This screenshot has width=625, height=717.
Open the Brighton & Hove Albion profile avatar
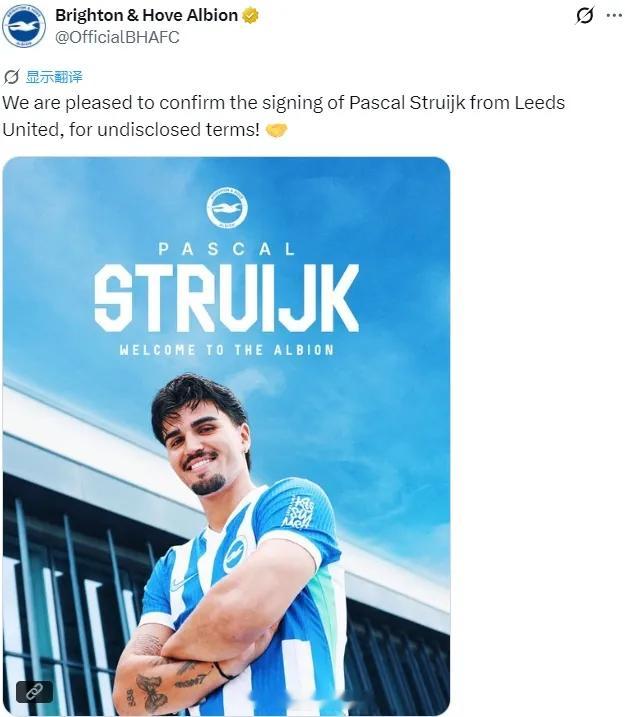point(24,26)
